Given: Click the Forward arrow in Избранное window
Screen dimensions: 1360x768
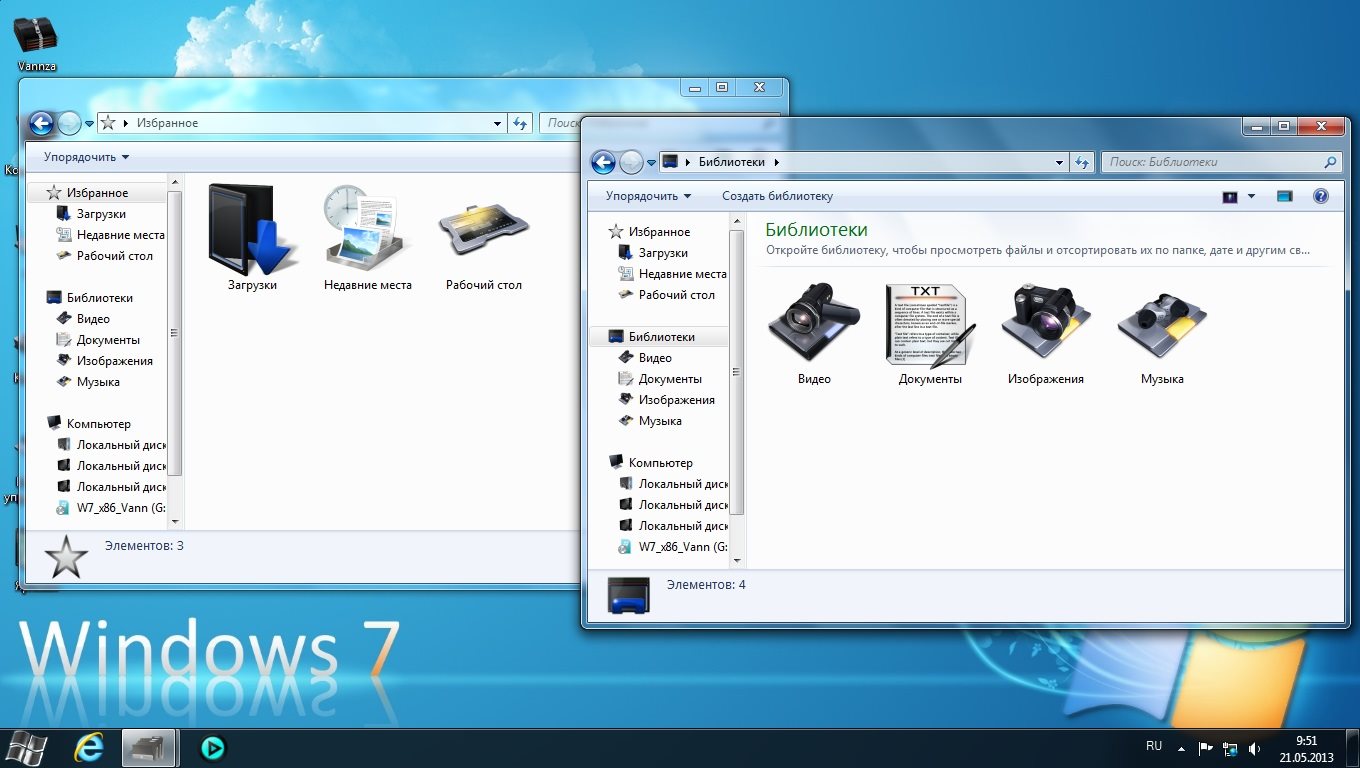Looking at the screenshot, I should pyautogui.click(x=69, y=123).
